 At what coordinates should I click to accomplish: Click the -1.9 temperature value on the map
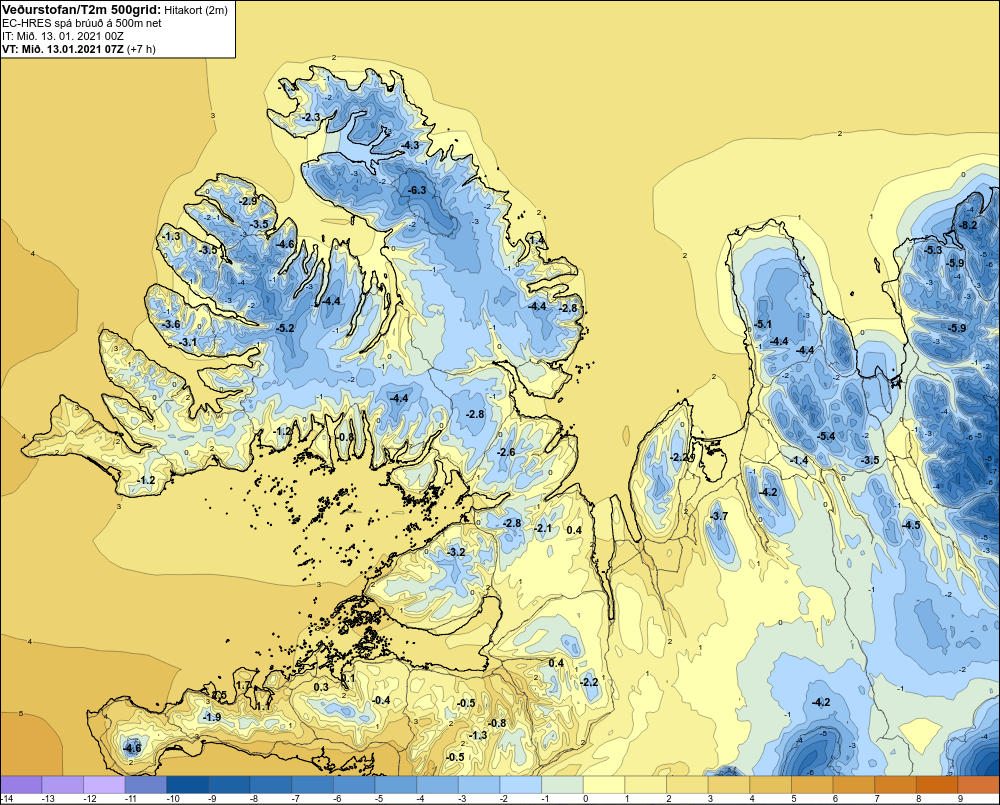click(x=212, y=717)
